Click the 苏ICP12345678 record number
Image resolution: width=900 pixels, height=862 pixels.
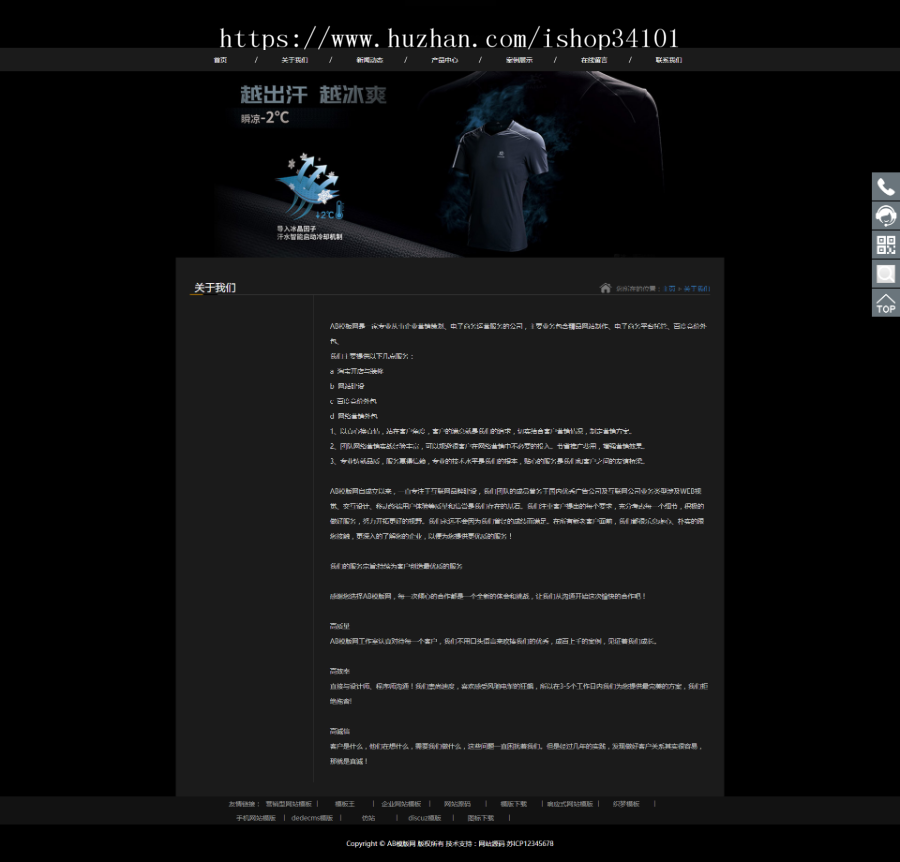coord(530,844)
